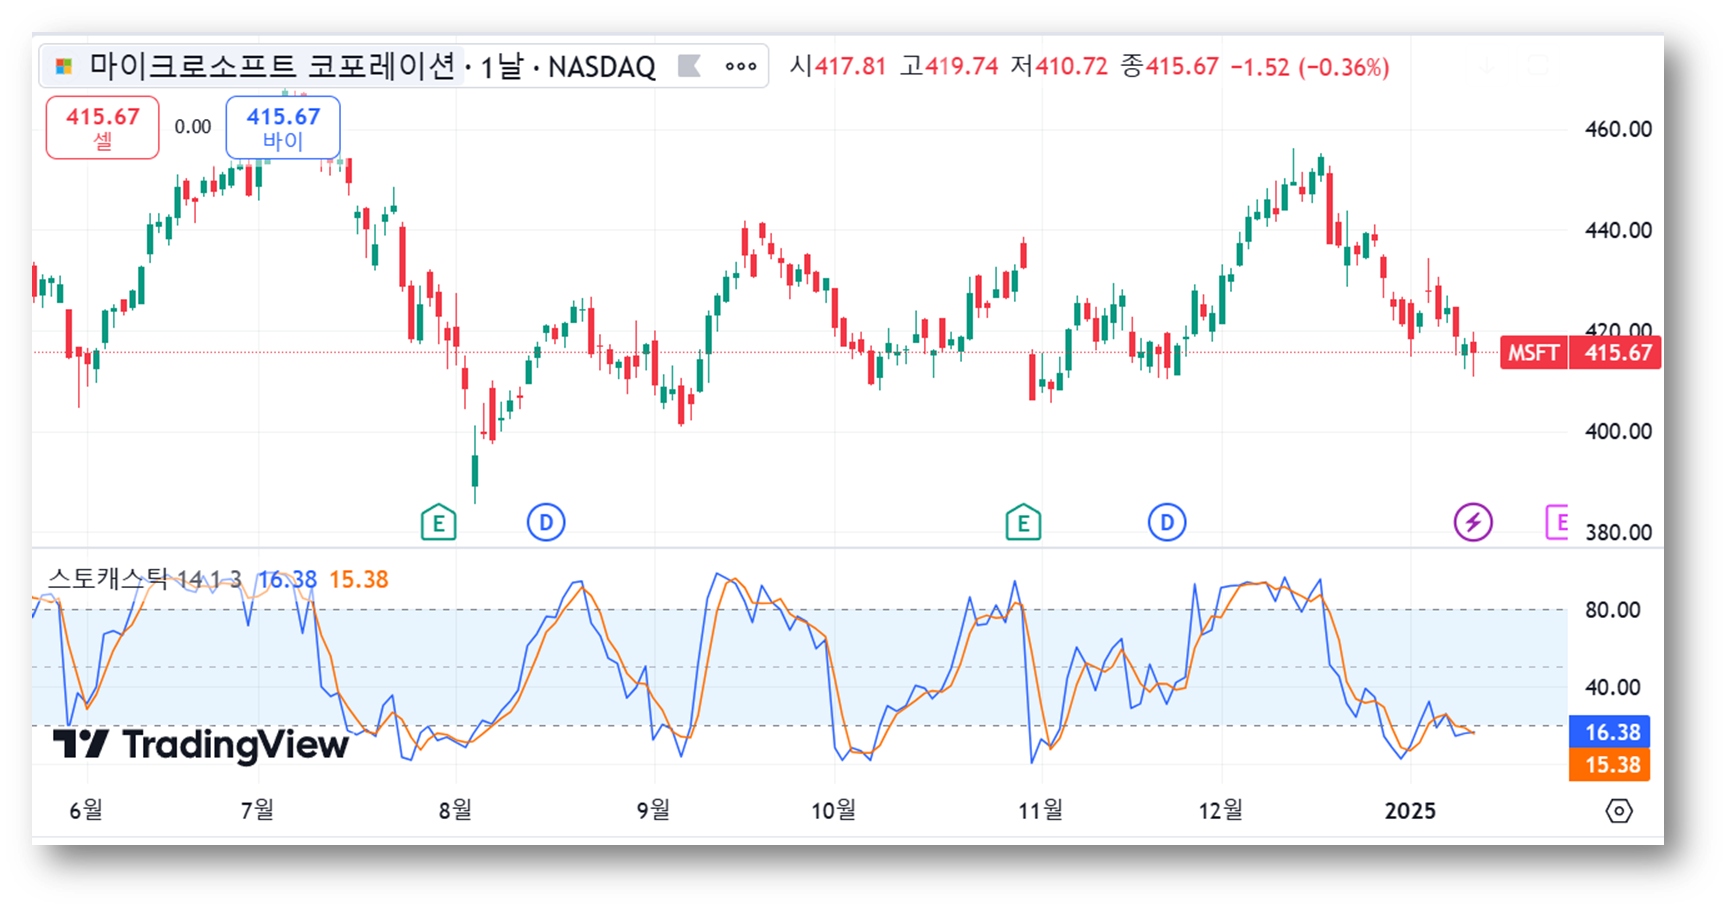
Task: Click the blue 16.38 stochastic value label
Action: coord(1610,732)
